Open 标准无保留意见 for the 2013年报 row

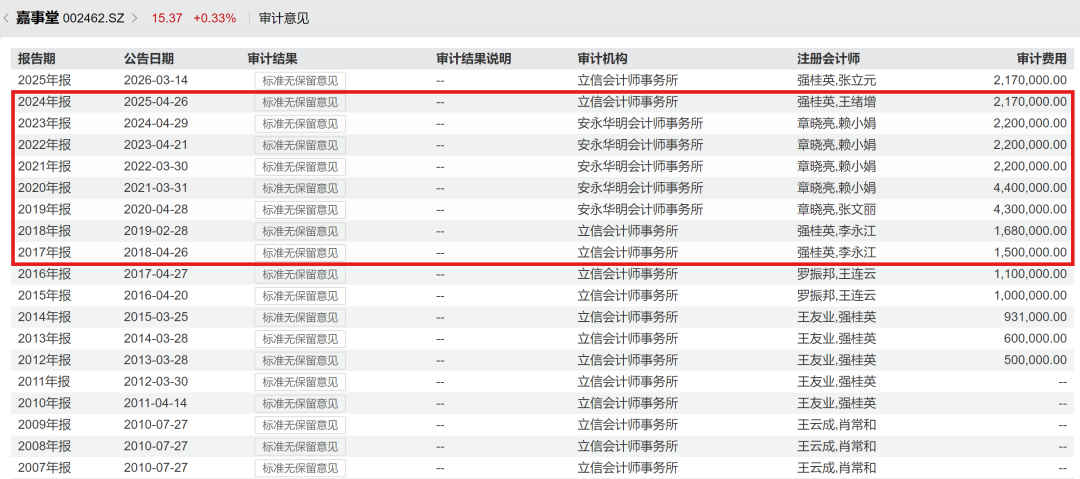click(300, 338)
